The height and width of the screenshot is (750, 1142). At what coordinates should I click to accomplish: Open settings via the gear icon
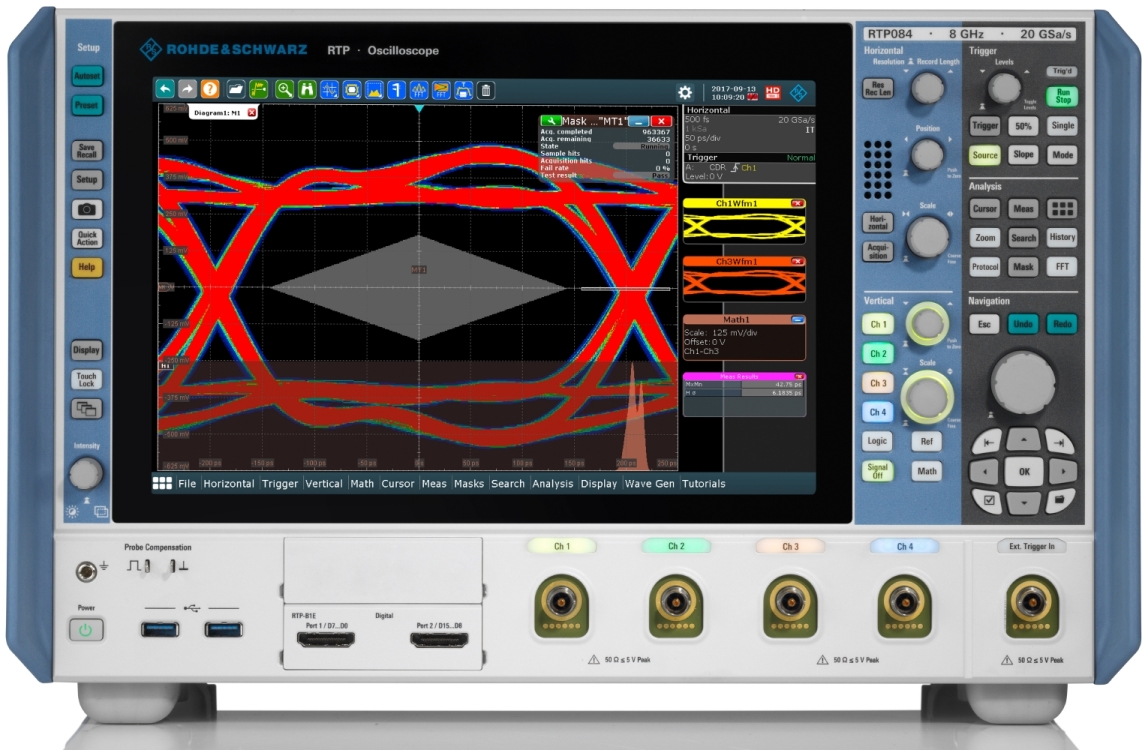click(x=685, y=92)
